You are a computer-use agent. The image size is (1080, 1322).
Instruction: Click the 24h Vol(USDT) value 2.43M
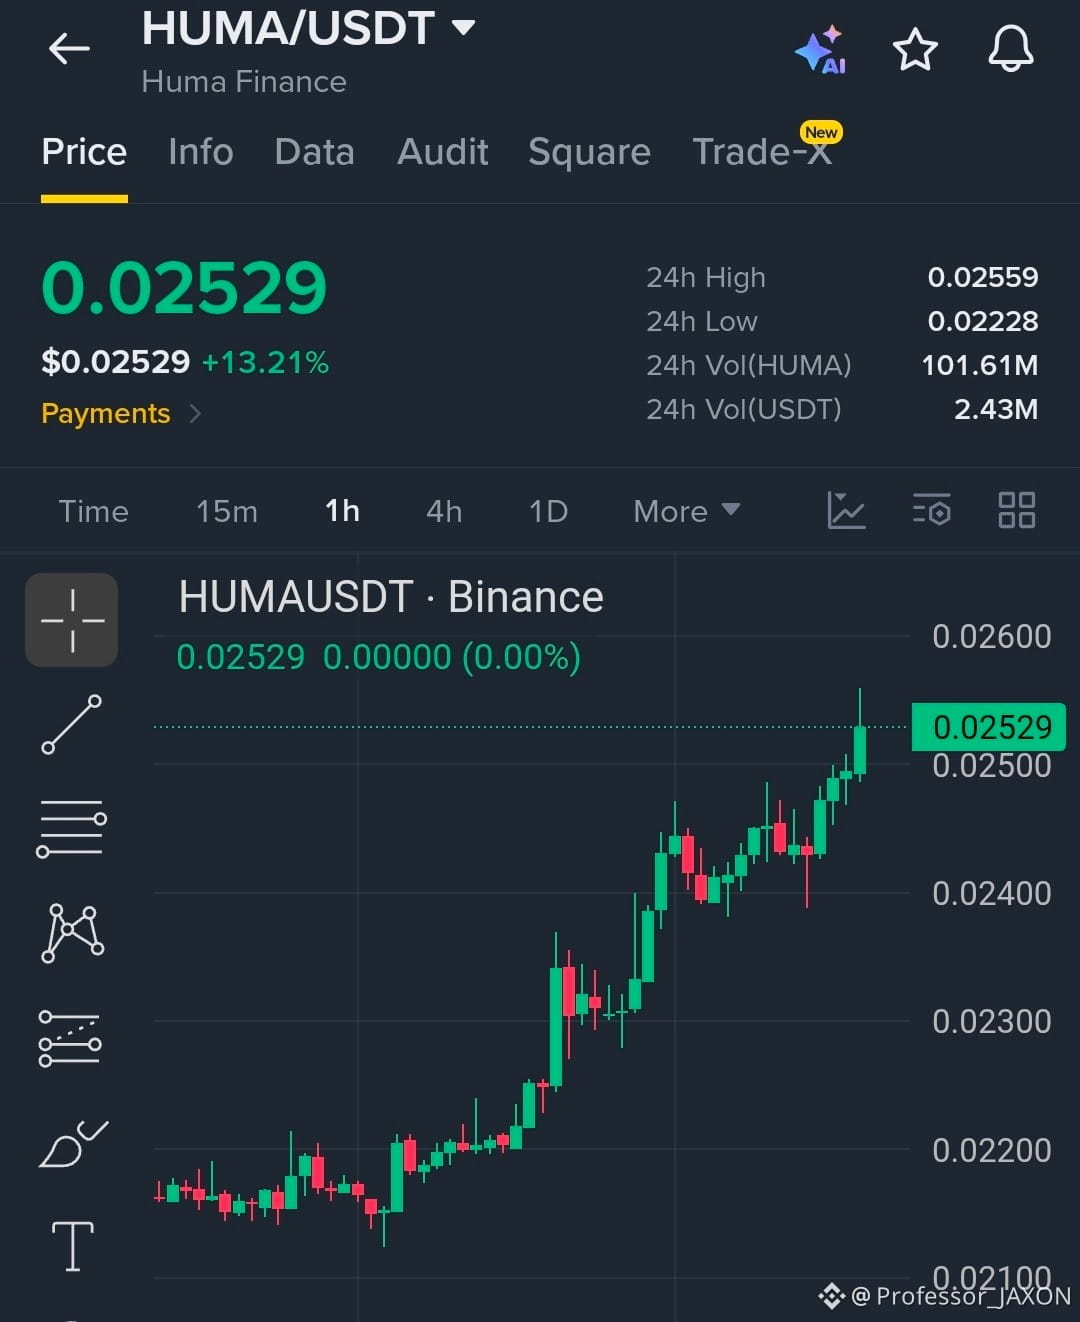pyautogui.click(x=996, y=409)
